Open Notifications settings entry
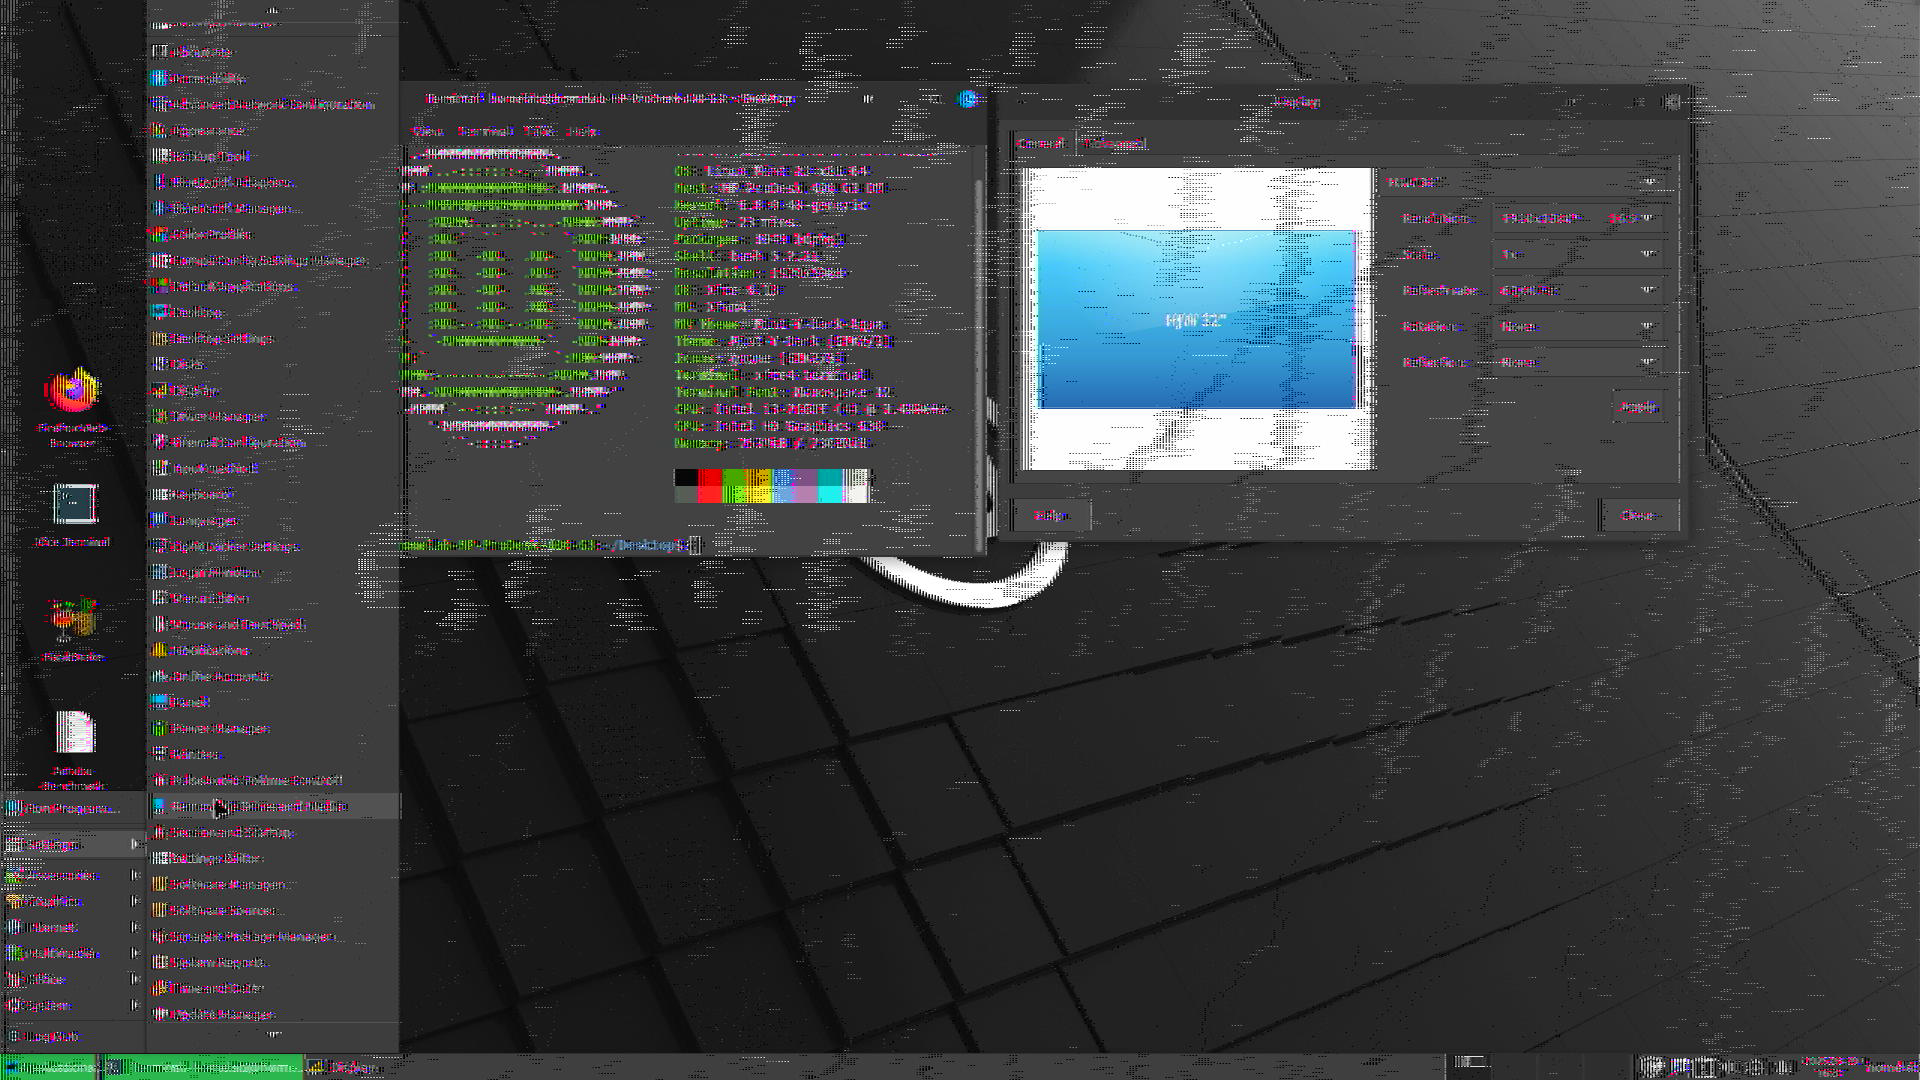The width and height of the screenshot is (1920, 1080). (x=272, y=650)
